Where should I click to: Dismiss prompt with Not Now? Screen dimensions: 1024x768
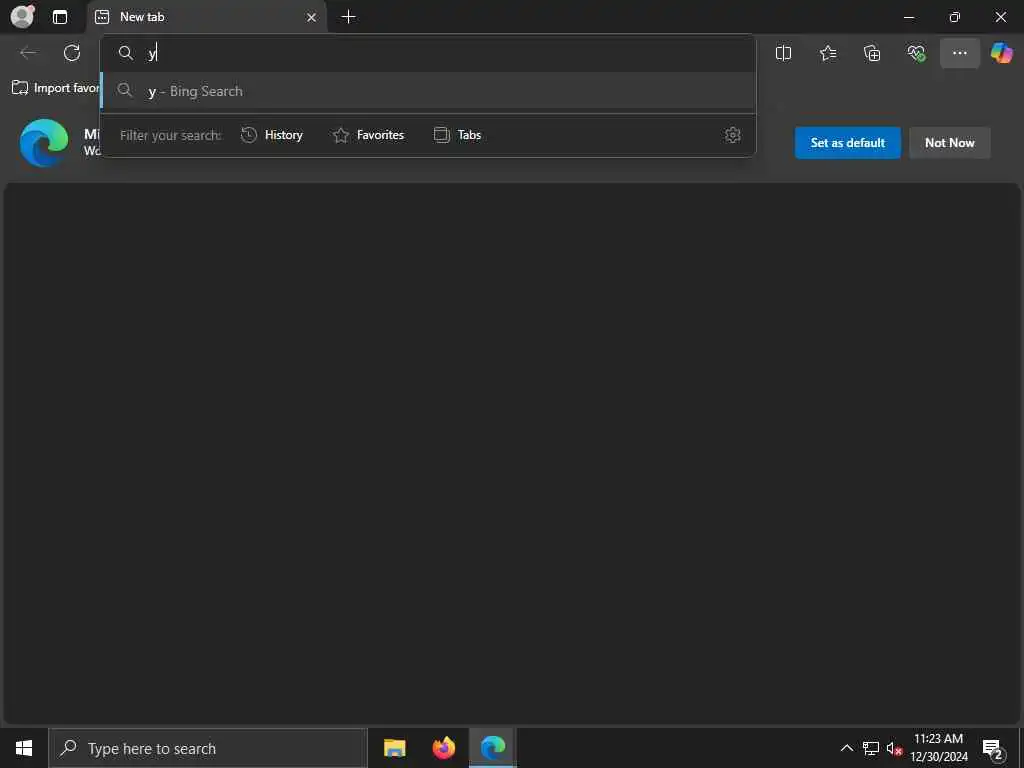(x=950, y=143)
